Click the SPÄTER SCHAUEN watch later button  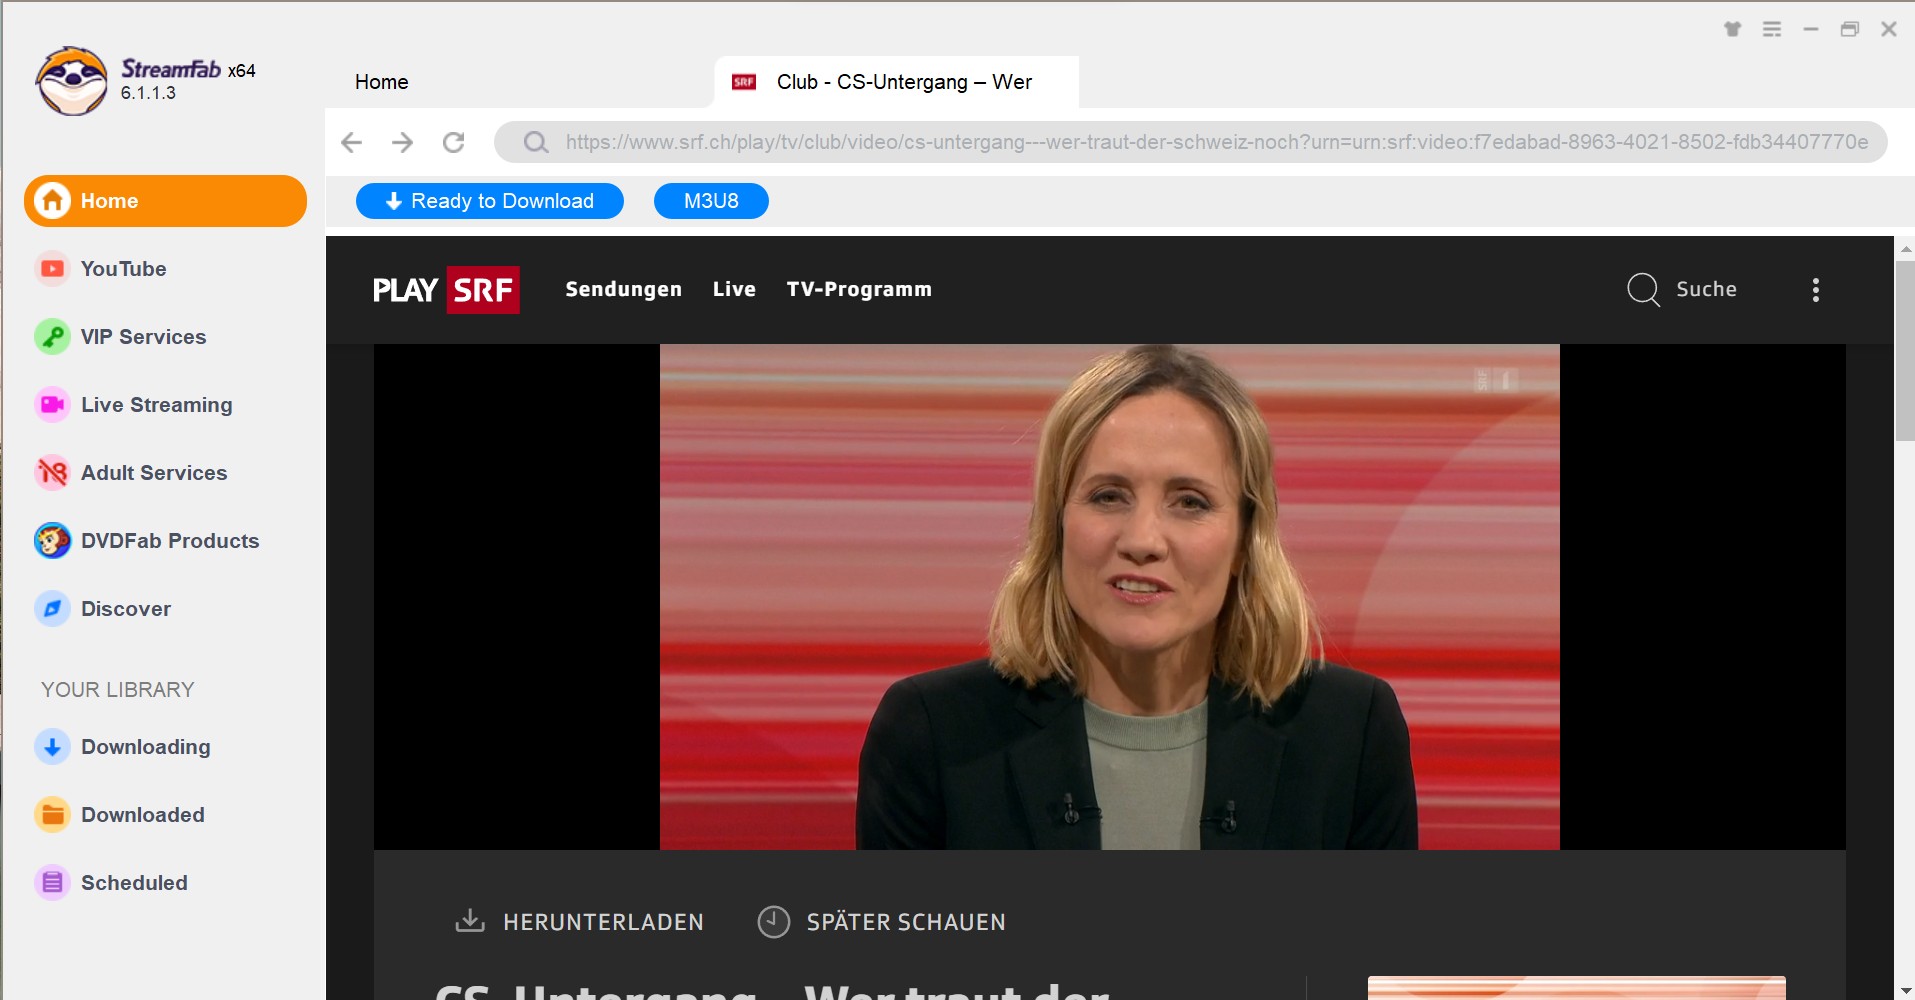point(881,921)
